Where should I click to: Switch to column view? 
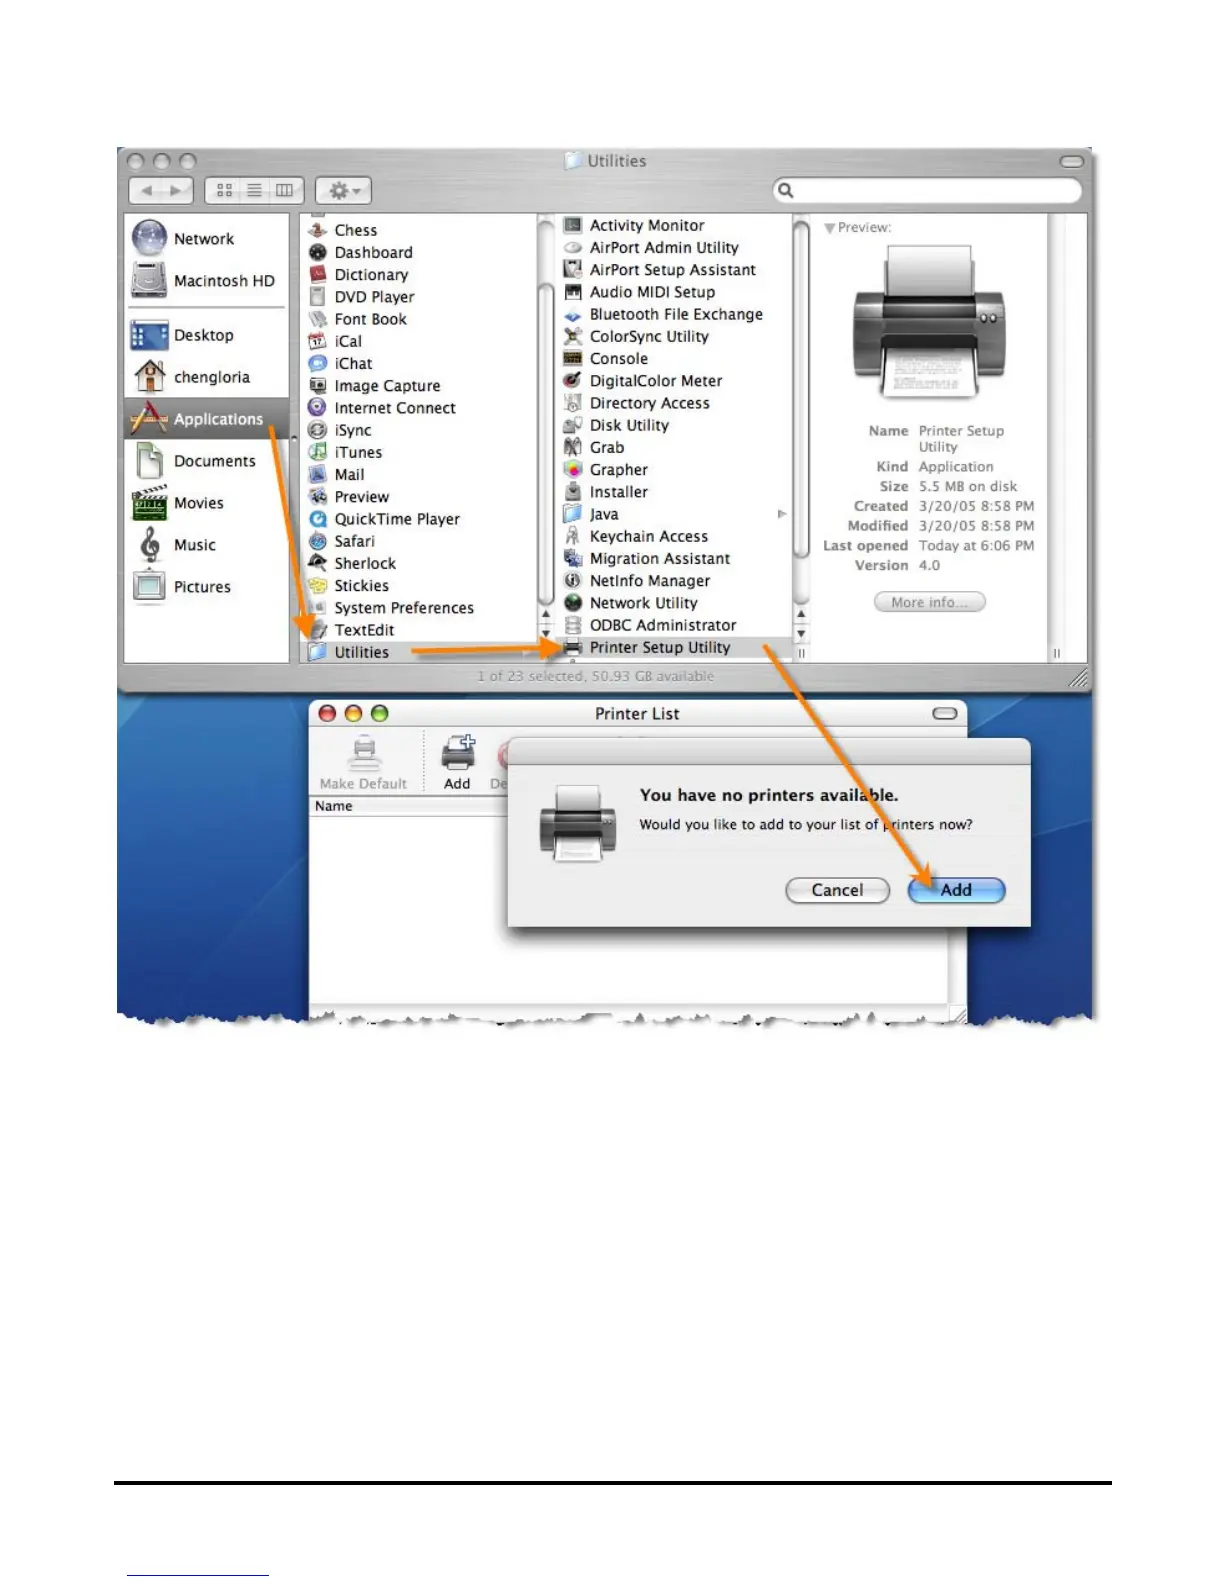click(285, 190)
